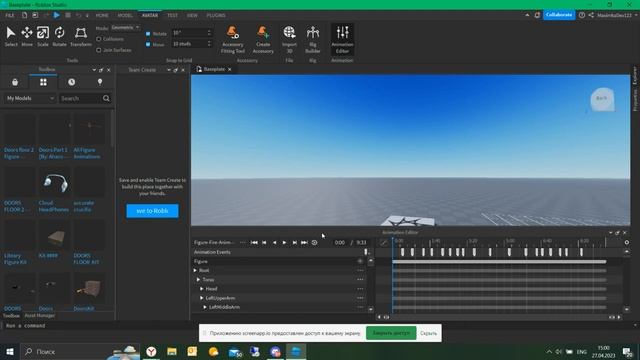The width and height of the screenshot is (640, 360).
Task: Open the Torso track options menu
Action: (x=360, y=280)
